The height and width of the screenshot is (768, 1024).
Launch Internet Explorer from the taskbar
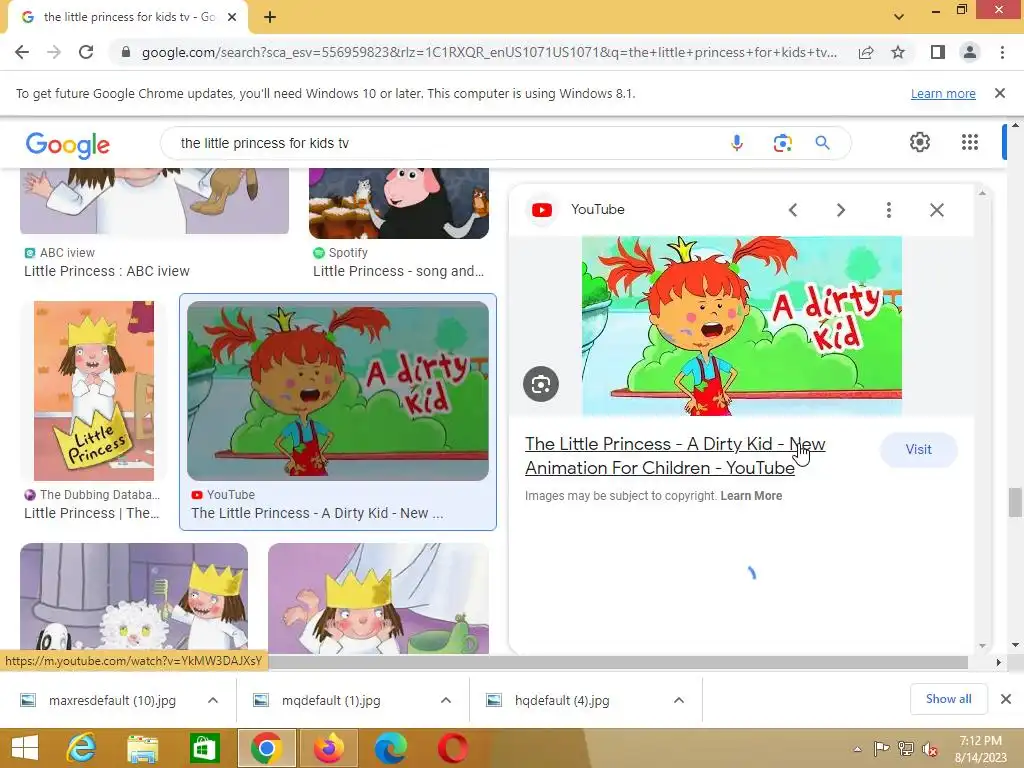pos(82,748)
